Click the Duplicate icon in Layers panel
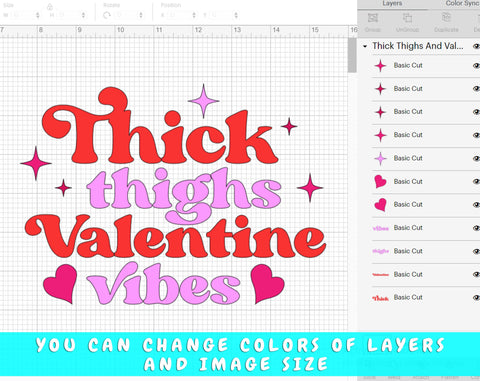 click(x=446, y=18)
